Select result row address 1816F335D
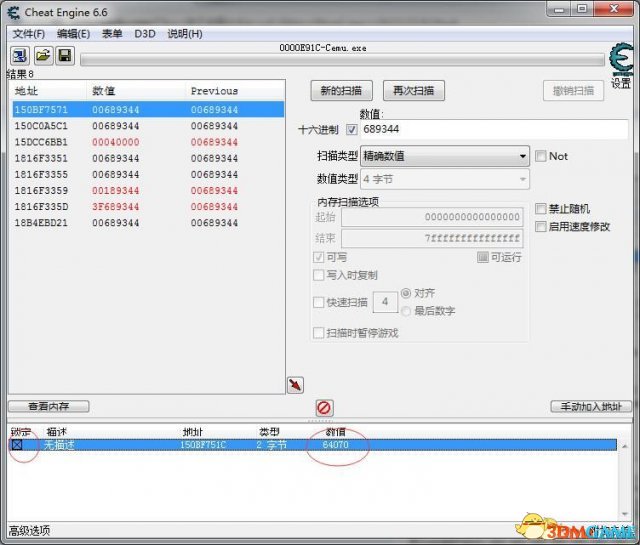This screenshot has width=640, height=545. (x=148, y=207)
